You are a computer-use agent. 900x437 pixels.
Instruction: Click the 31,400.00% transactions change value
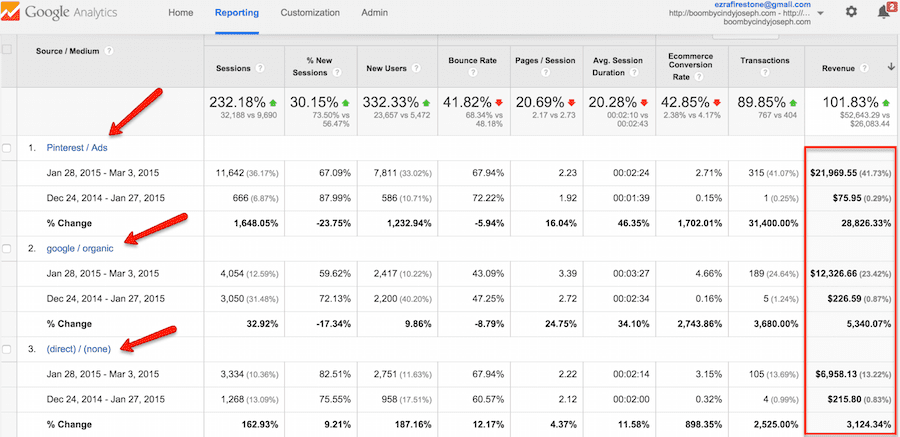pyautogui.click(x=772, y=223)
